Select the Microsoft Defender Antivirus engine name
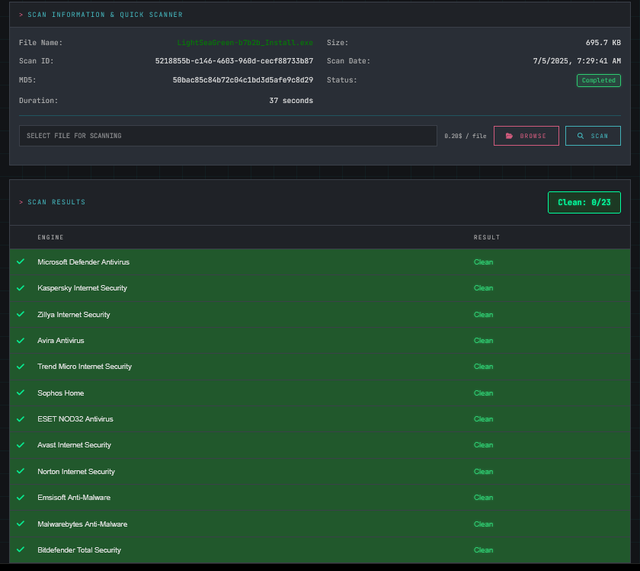Screen dimensions: 640x571 tap(83, 262)
